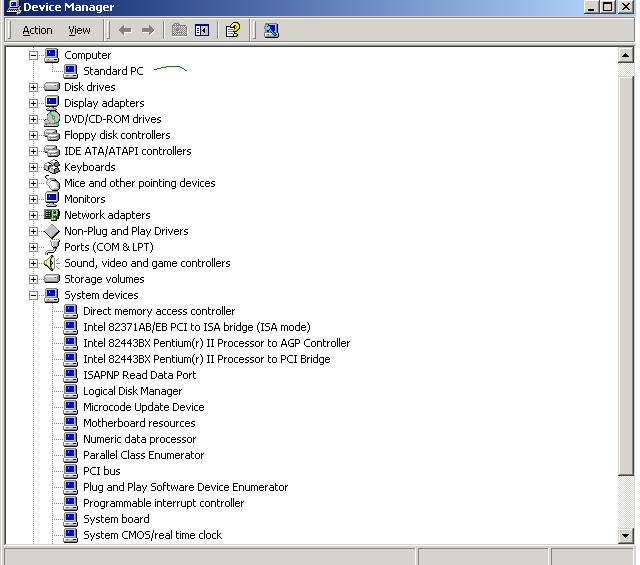Screen dimensions: 640x565
Task: Expand the Disk drives node
Action: coord(33,87)
